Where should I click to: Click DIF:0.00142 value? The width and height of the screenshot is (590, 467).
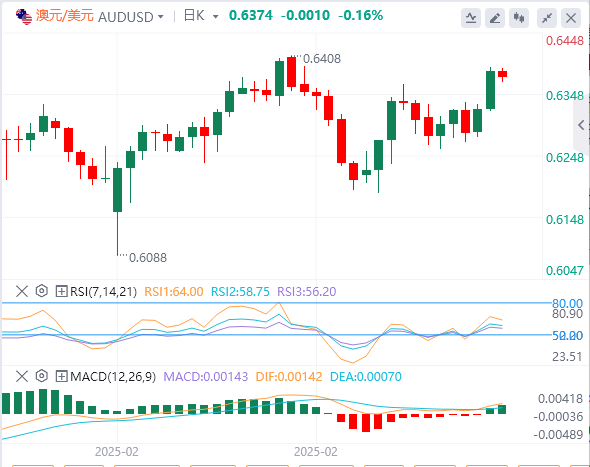(289, 377)
